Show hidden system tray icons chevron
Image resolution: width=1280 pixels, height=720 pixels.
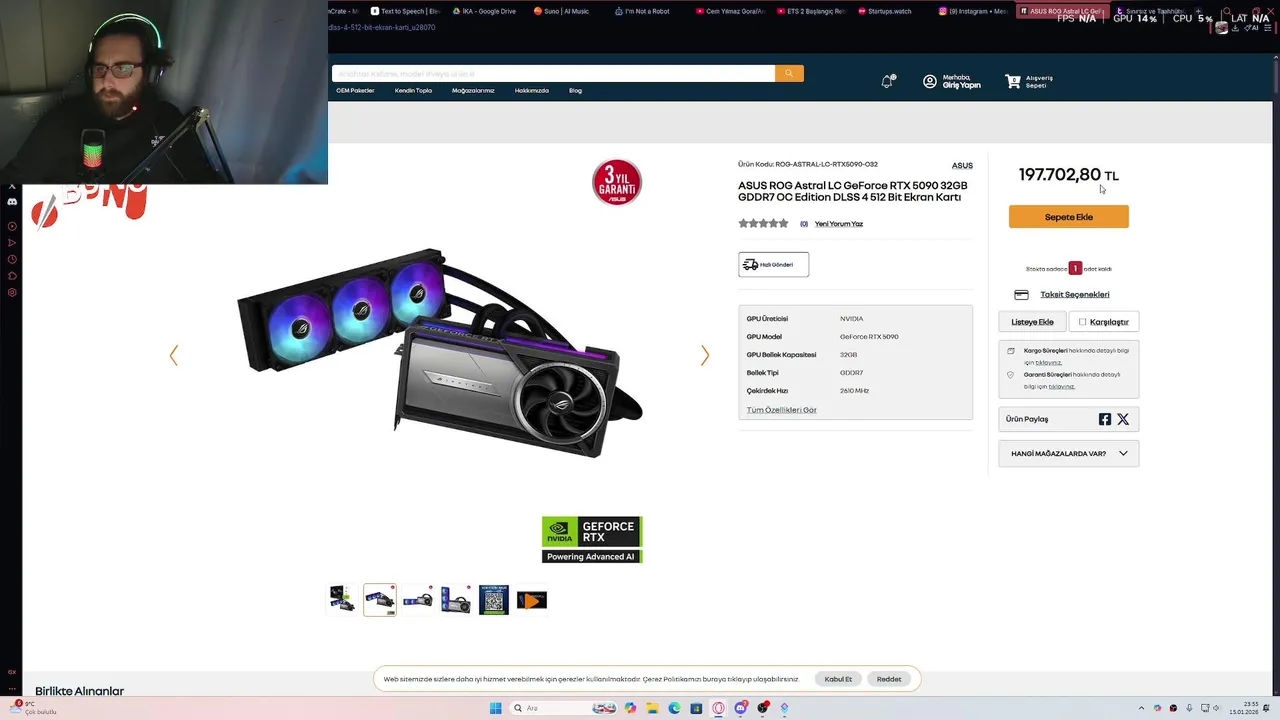[1141, 708]
